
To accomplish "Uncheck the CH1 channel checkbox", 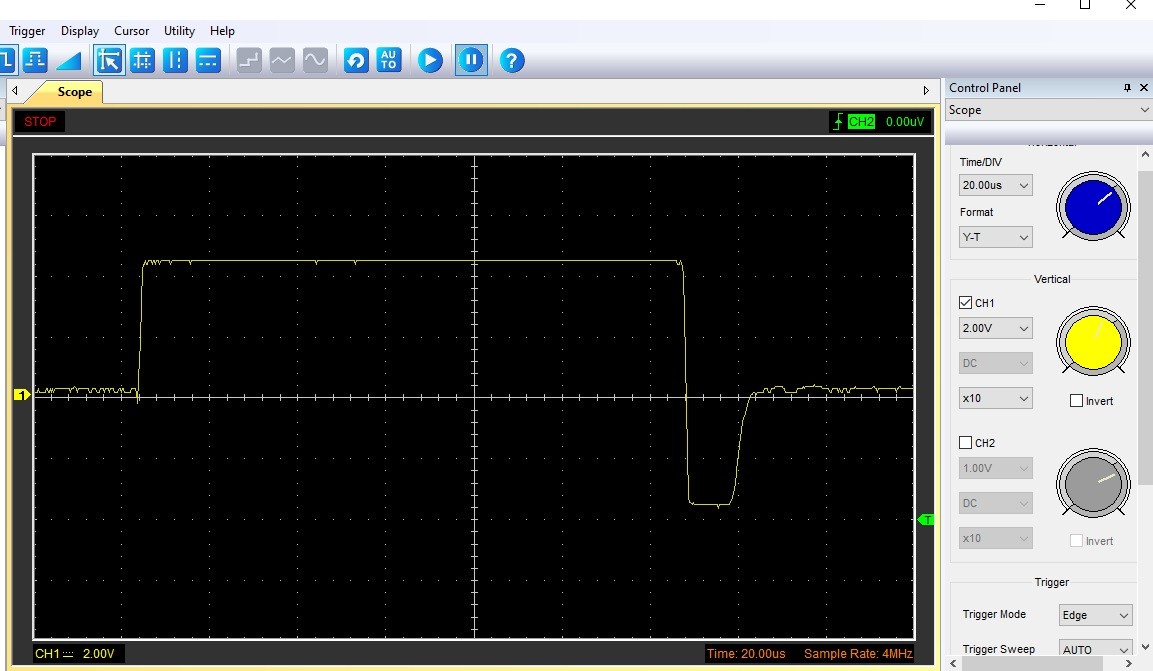I will tap(966, 303).
